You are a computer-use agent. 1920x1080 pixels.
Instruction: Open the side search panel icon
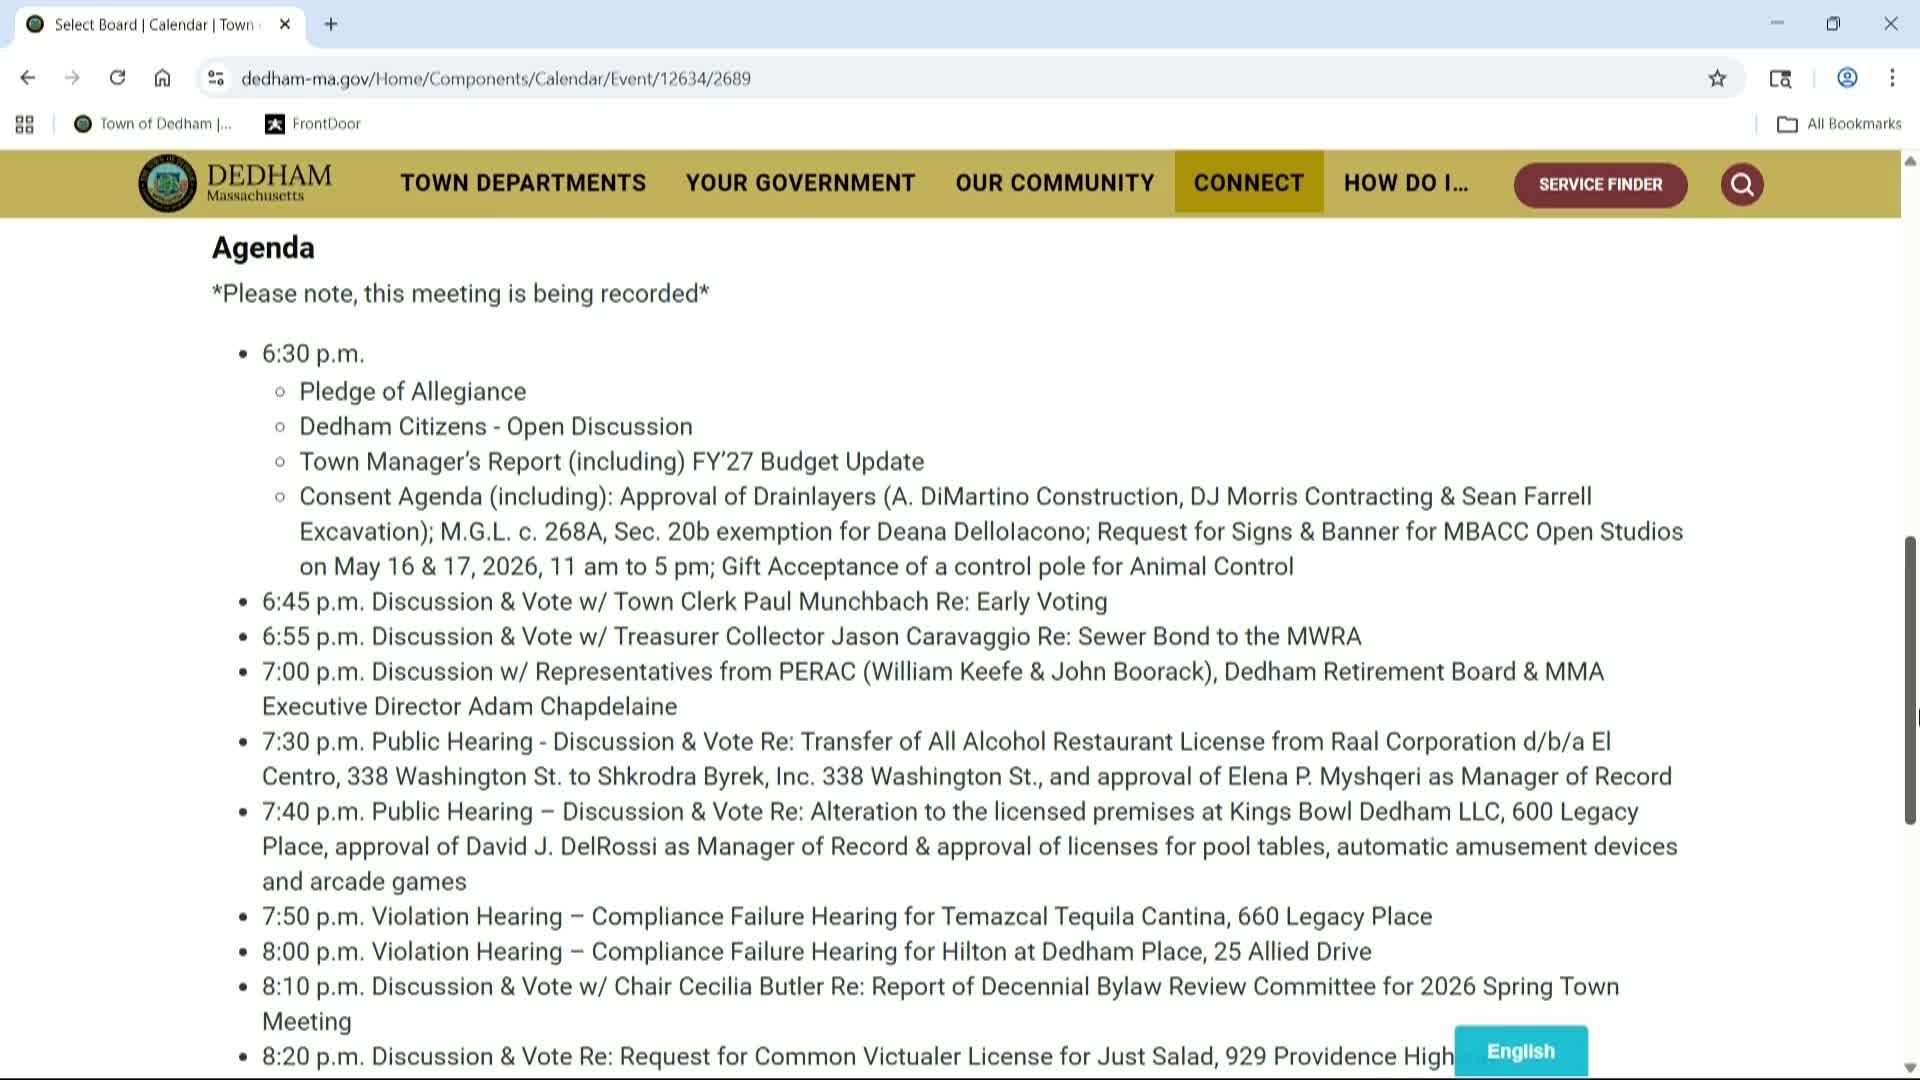pyautogui.click(x=1780, y=77)
